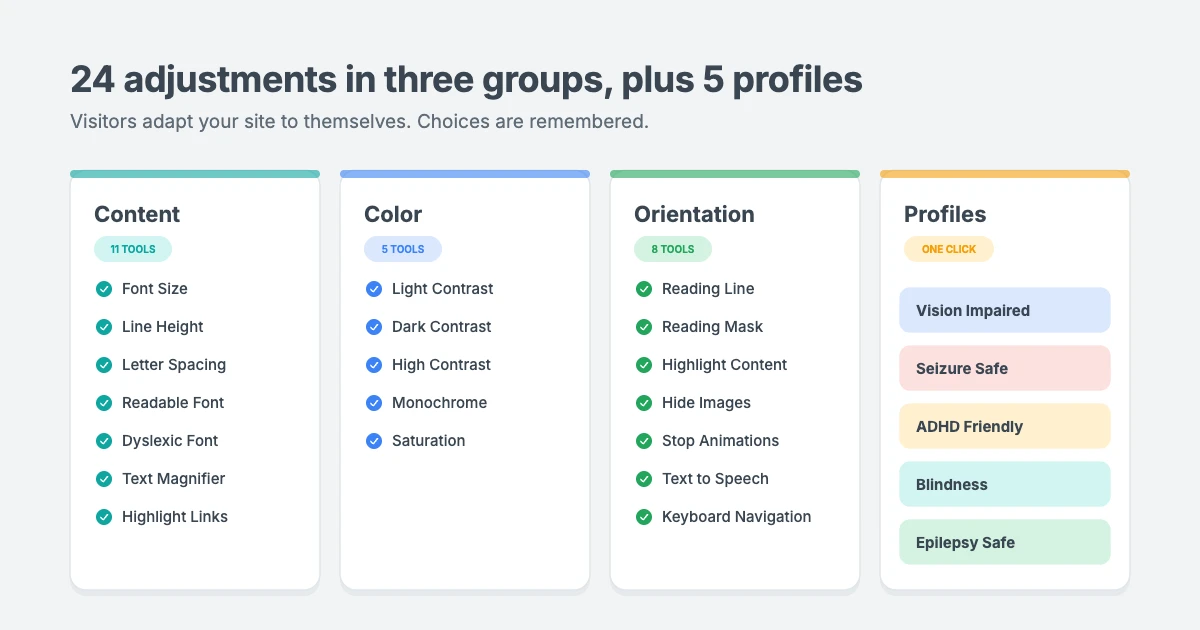The width and height of the screenshot is (1200, 630).
Task: Choose the ADHD Friendly profile
Action: point(1005,426)
